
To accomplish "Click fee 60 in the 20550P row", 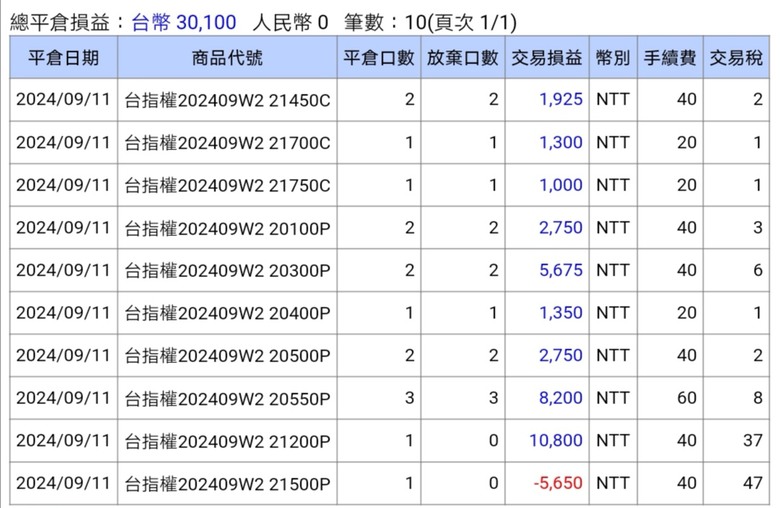I will point(686,398).
